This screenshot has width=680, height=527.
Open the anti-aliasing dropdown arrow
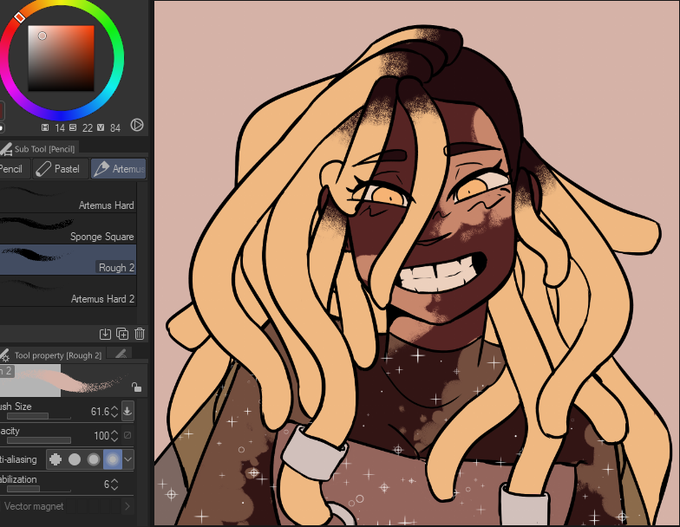coord(128,459)
